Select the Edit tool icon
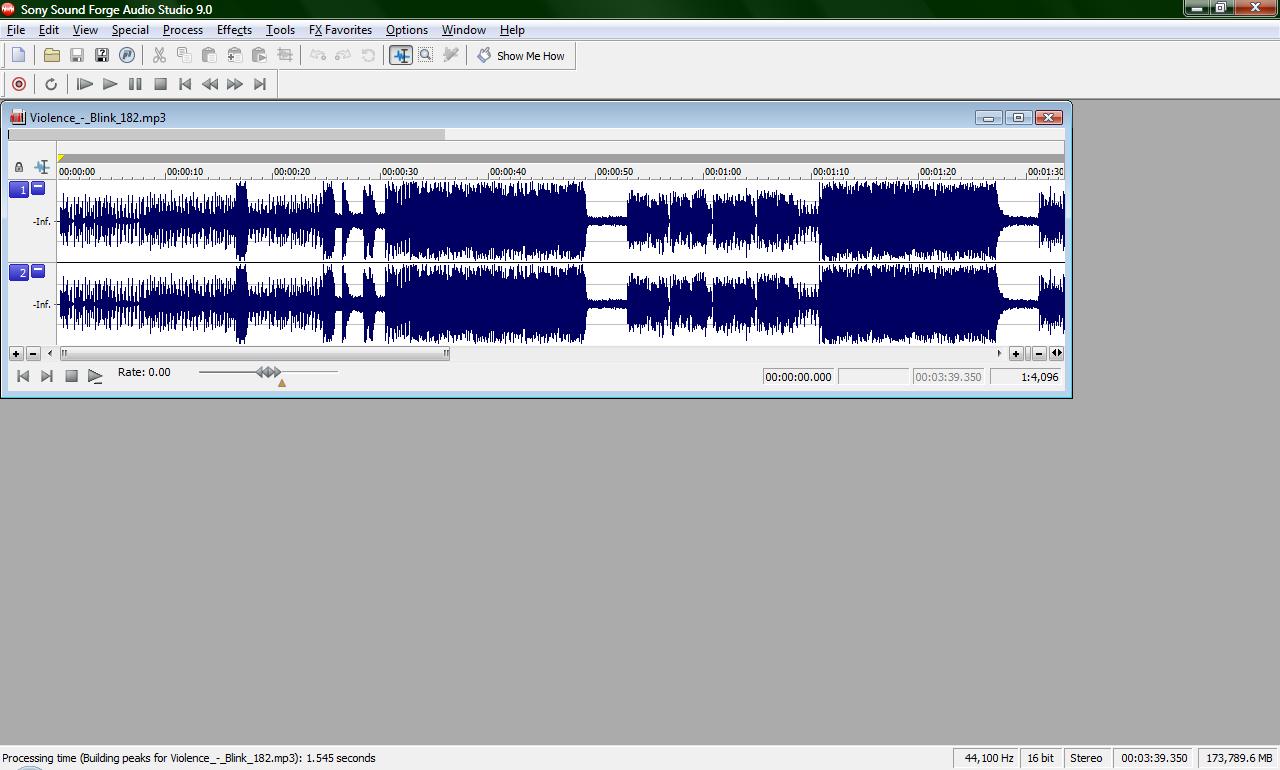1280x770 pixels. 401,56
